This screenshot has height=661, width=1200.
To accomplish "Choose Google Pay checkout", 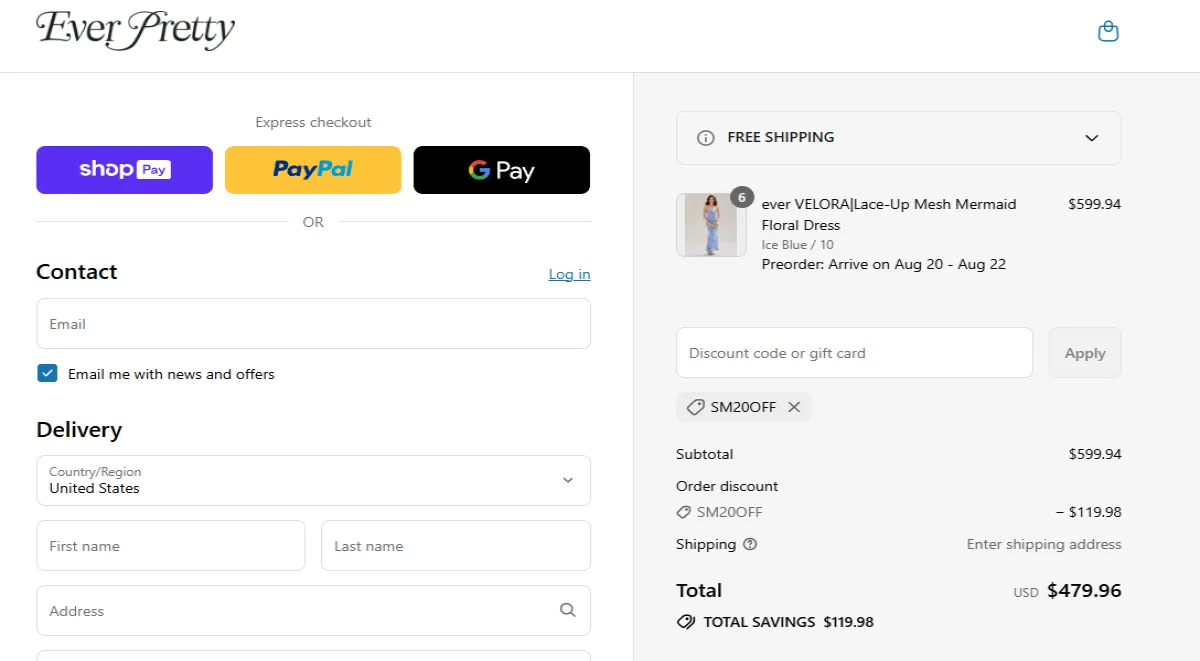I will pos(501,170).
